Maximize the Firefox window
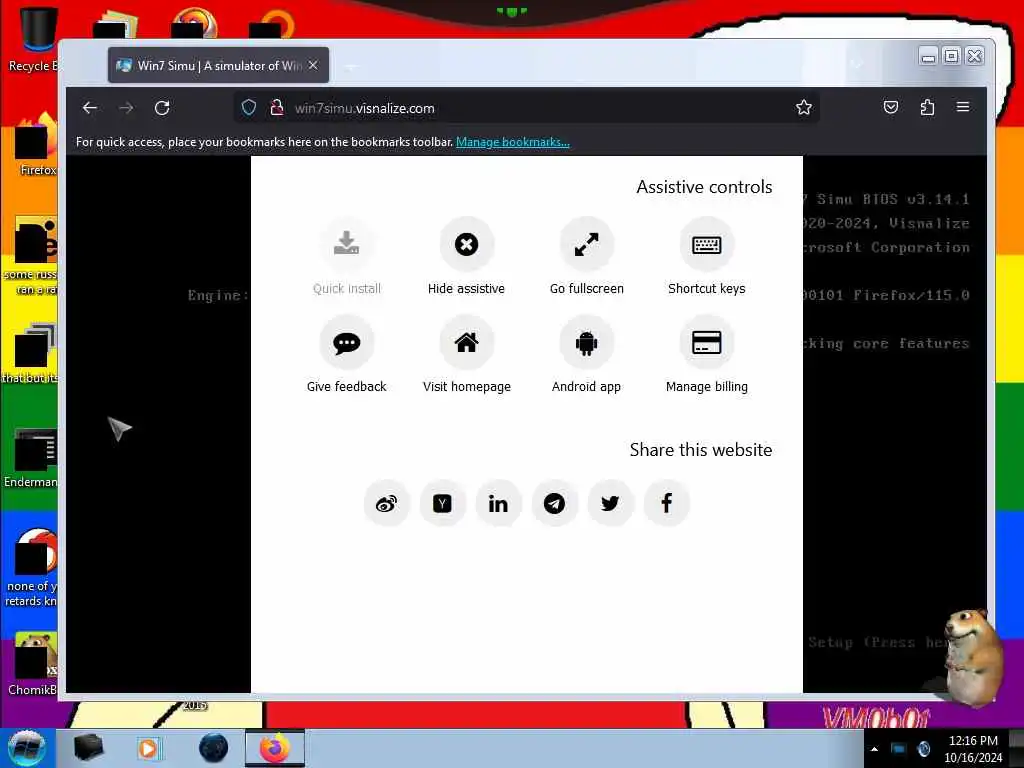 coord(952,56)
